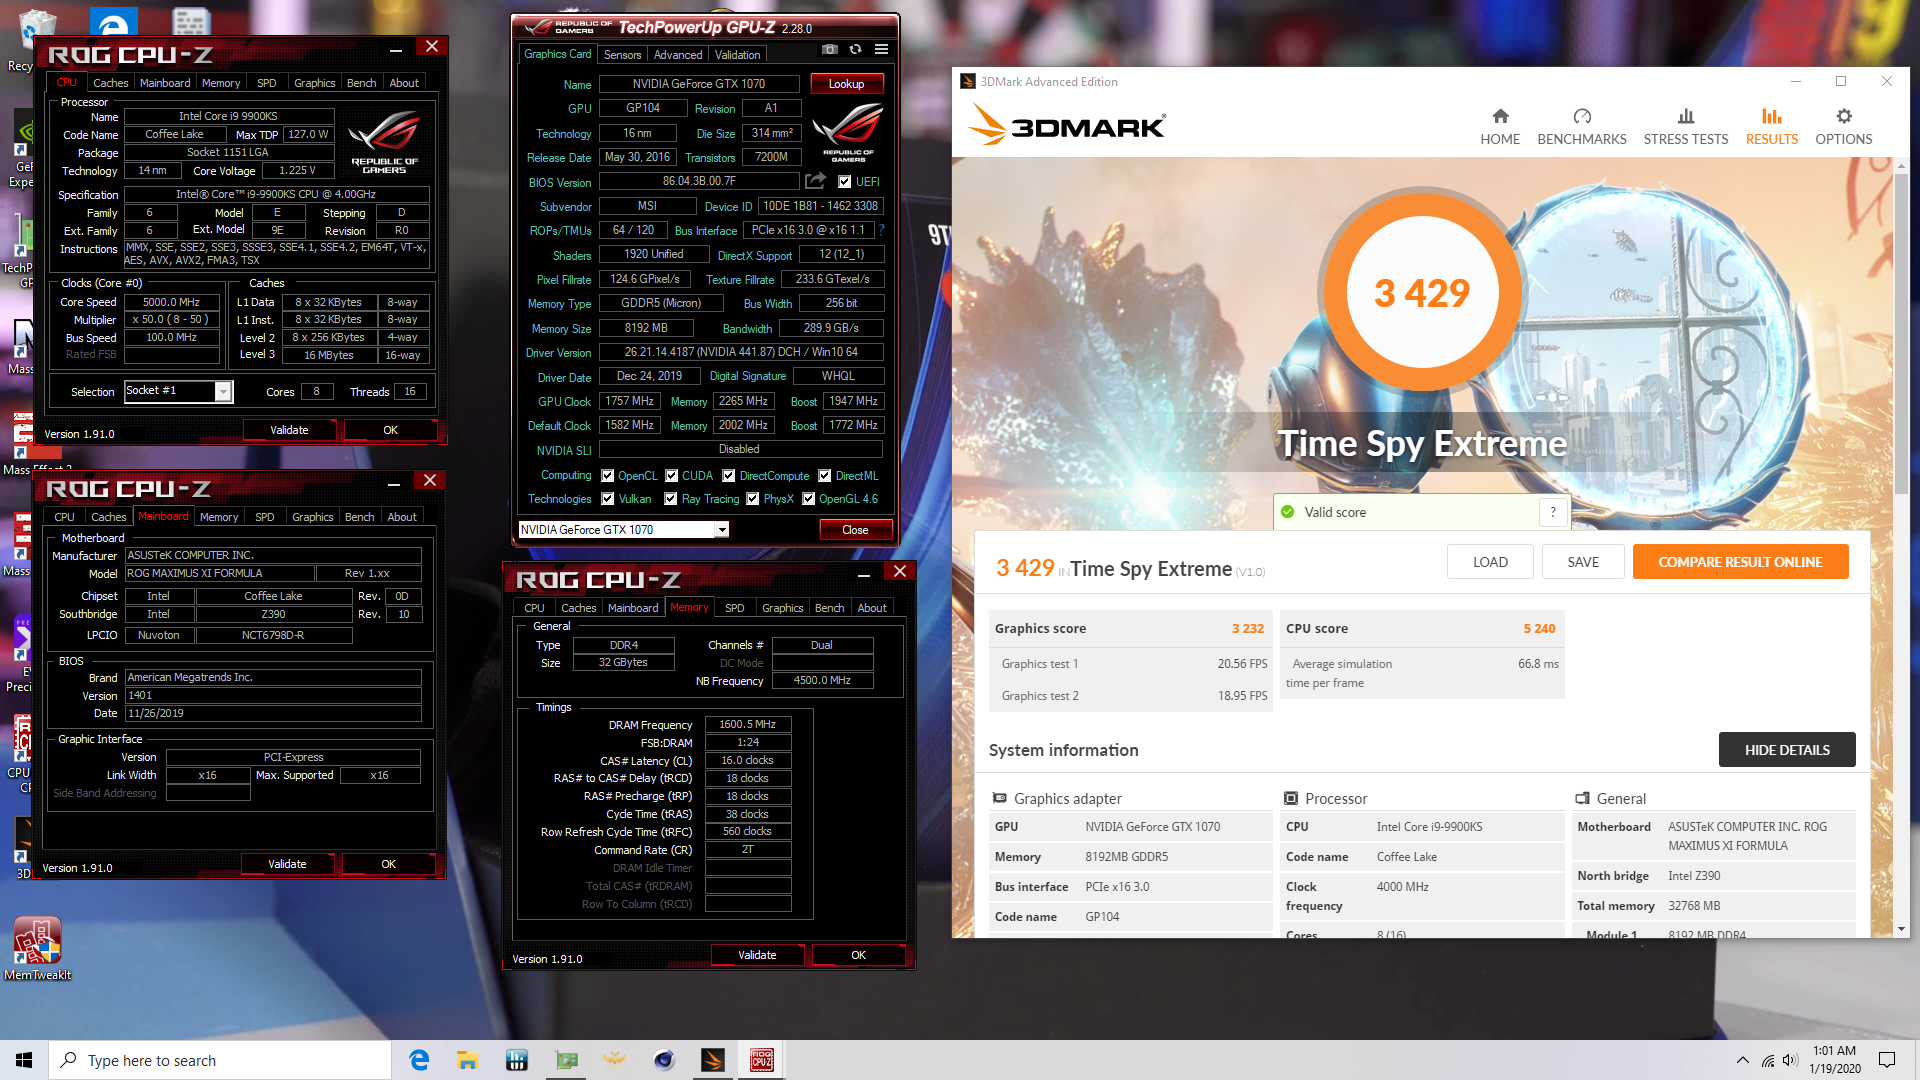Click Lookup button in GPU-Z
This screenshot has height=1080, width=1920.
(x=846, y=84)
